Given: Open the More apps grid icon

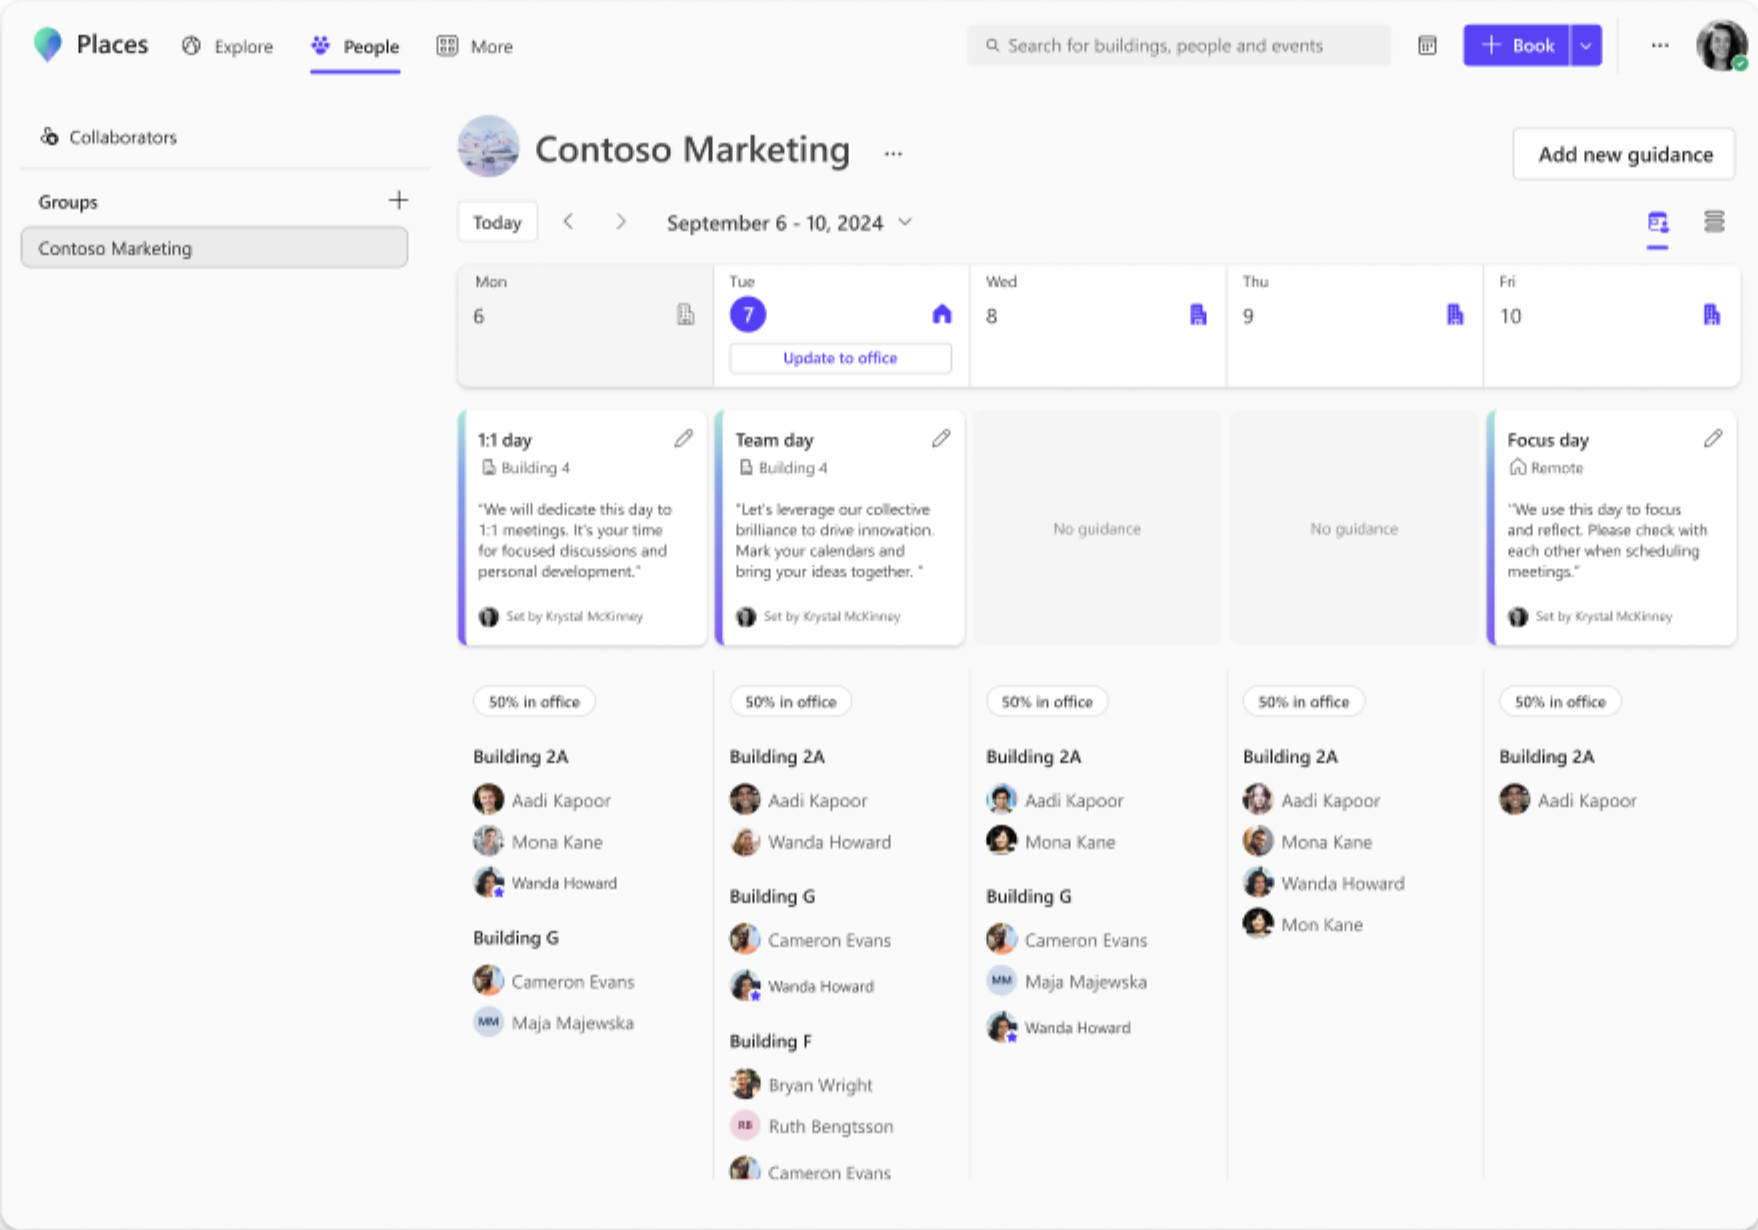Looking at the screenshot, I should point(447,46).
